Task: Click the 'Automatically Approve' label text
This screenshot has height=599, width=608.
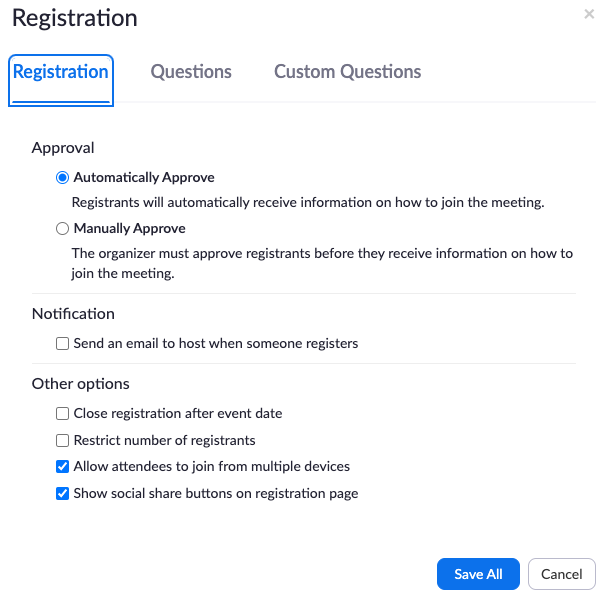Action: (x=144, y=178)
